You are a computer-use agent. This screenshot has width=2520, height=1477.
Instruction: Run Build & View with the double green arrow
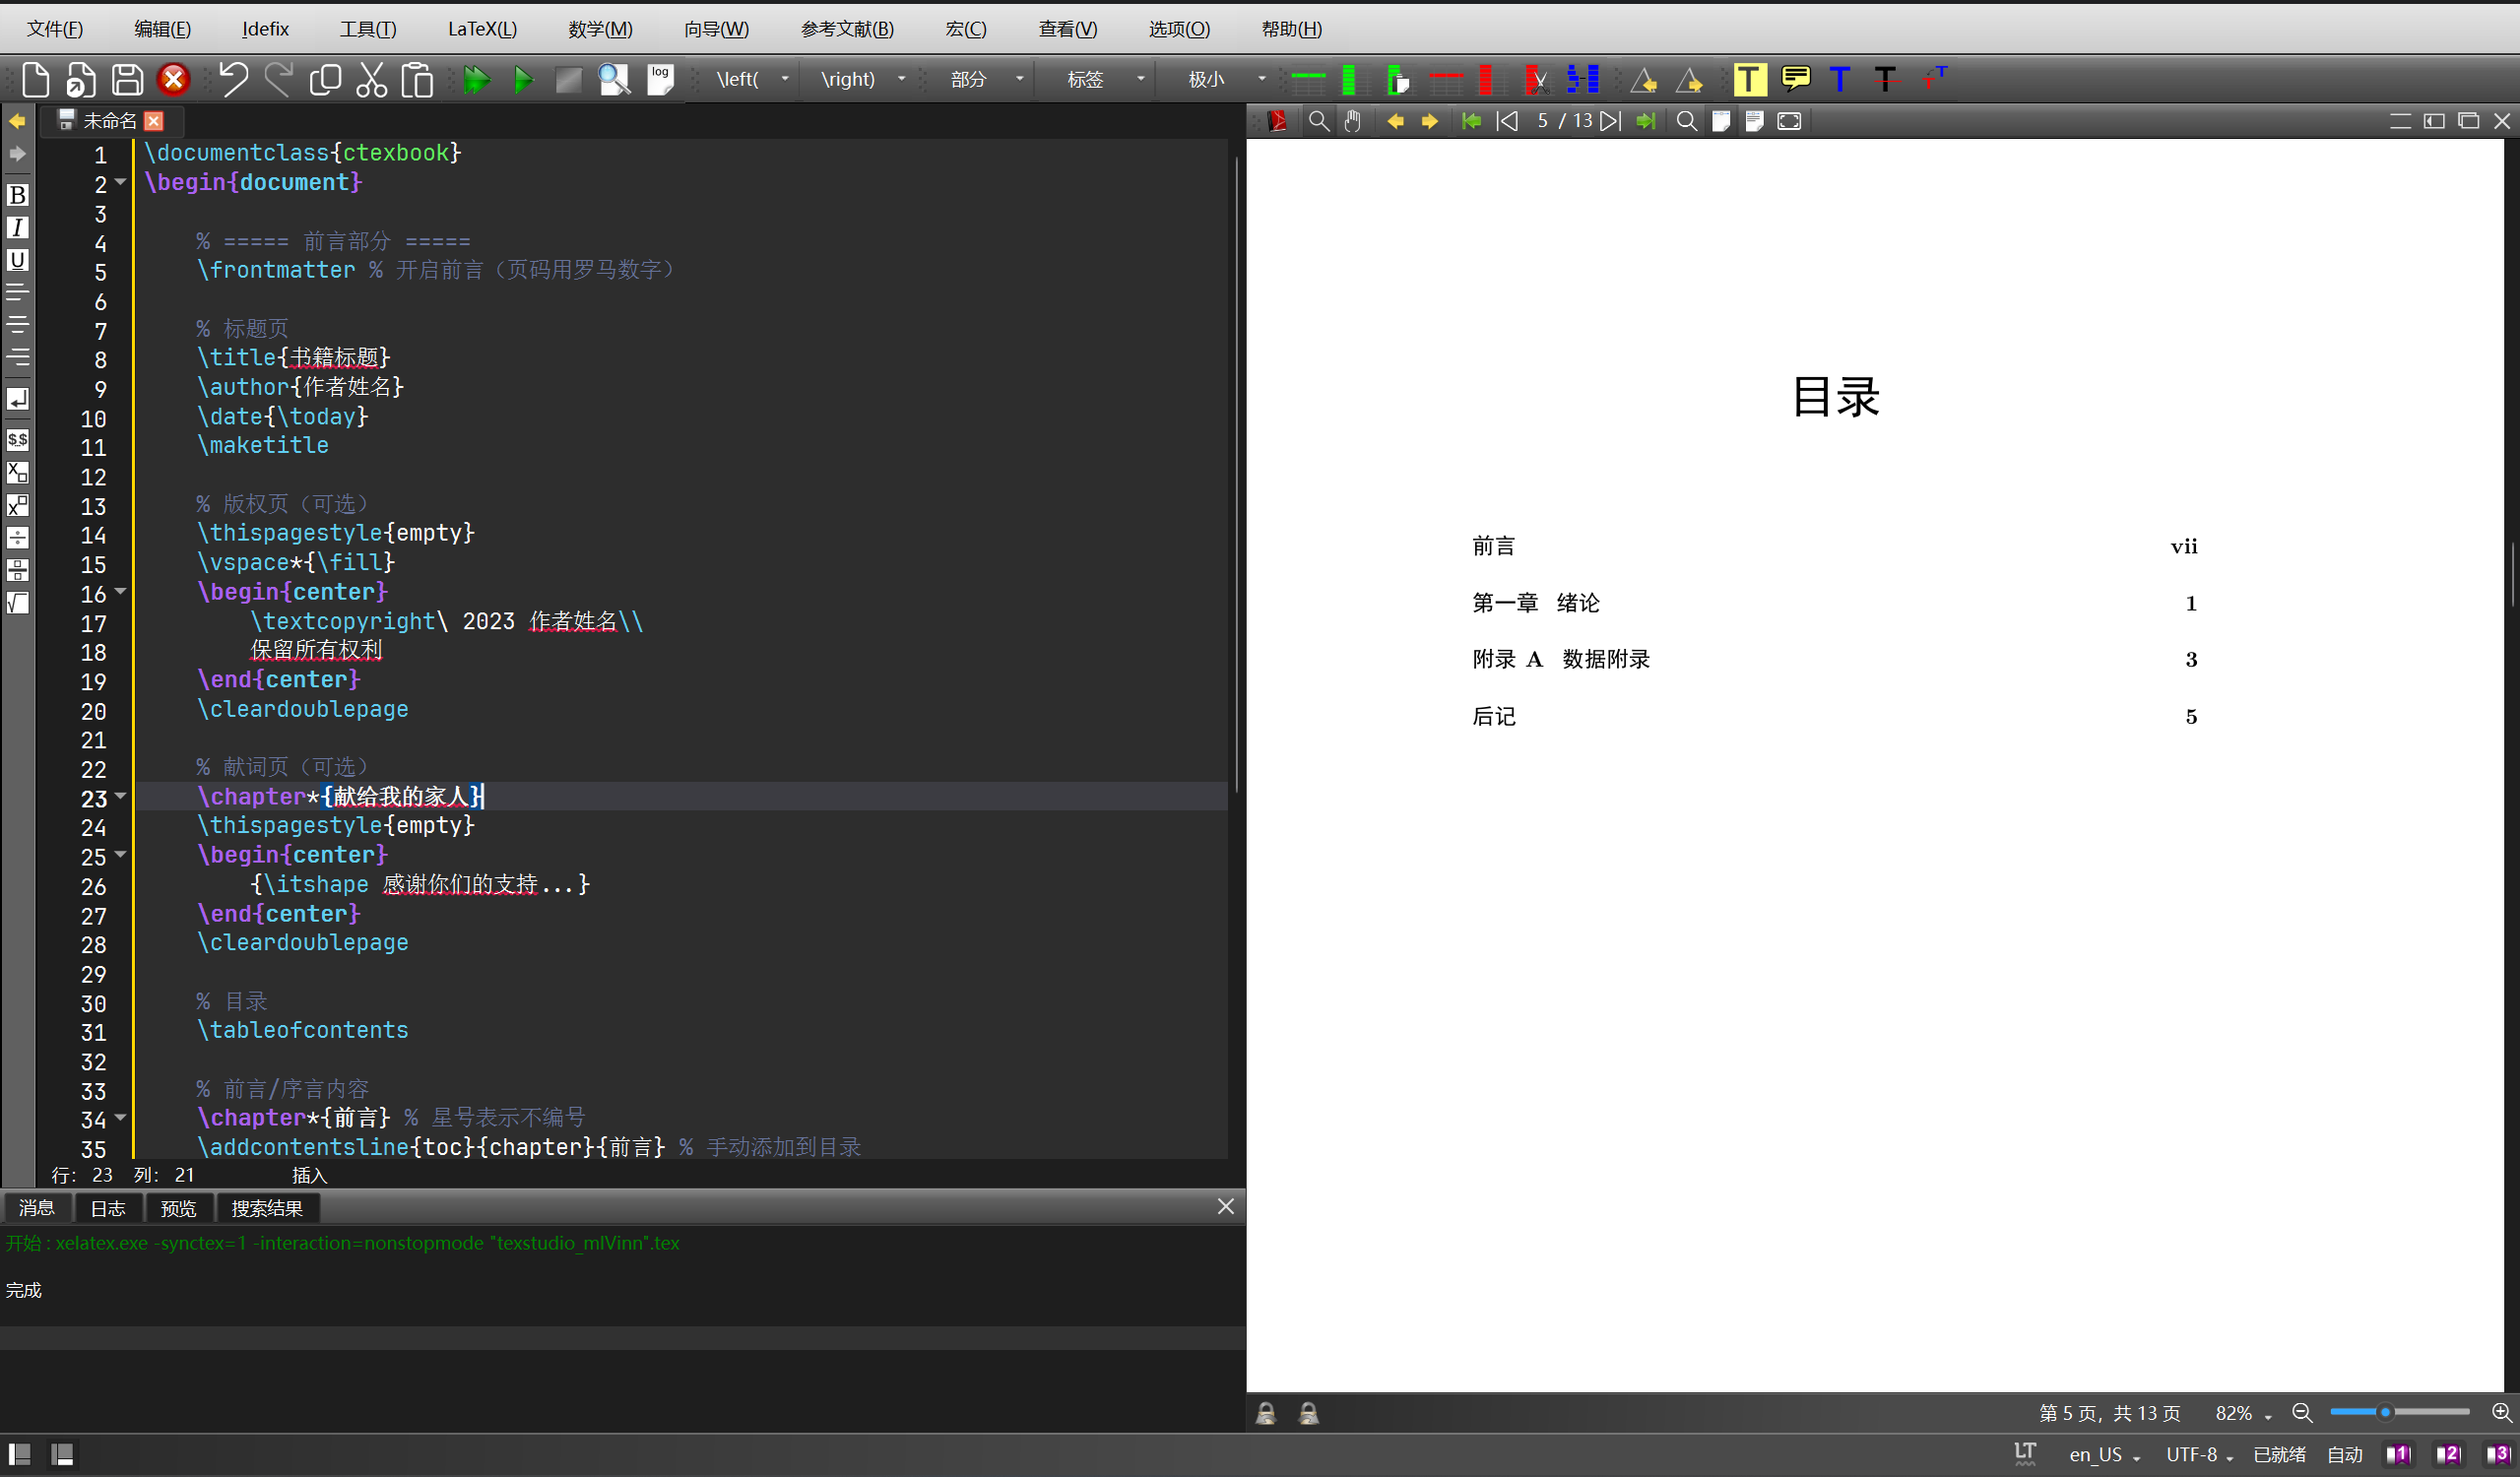click(477, 79)
